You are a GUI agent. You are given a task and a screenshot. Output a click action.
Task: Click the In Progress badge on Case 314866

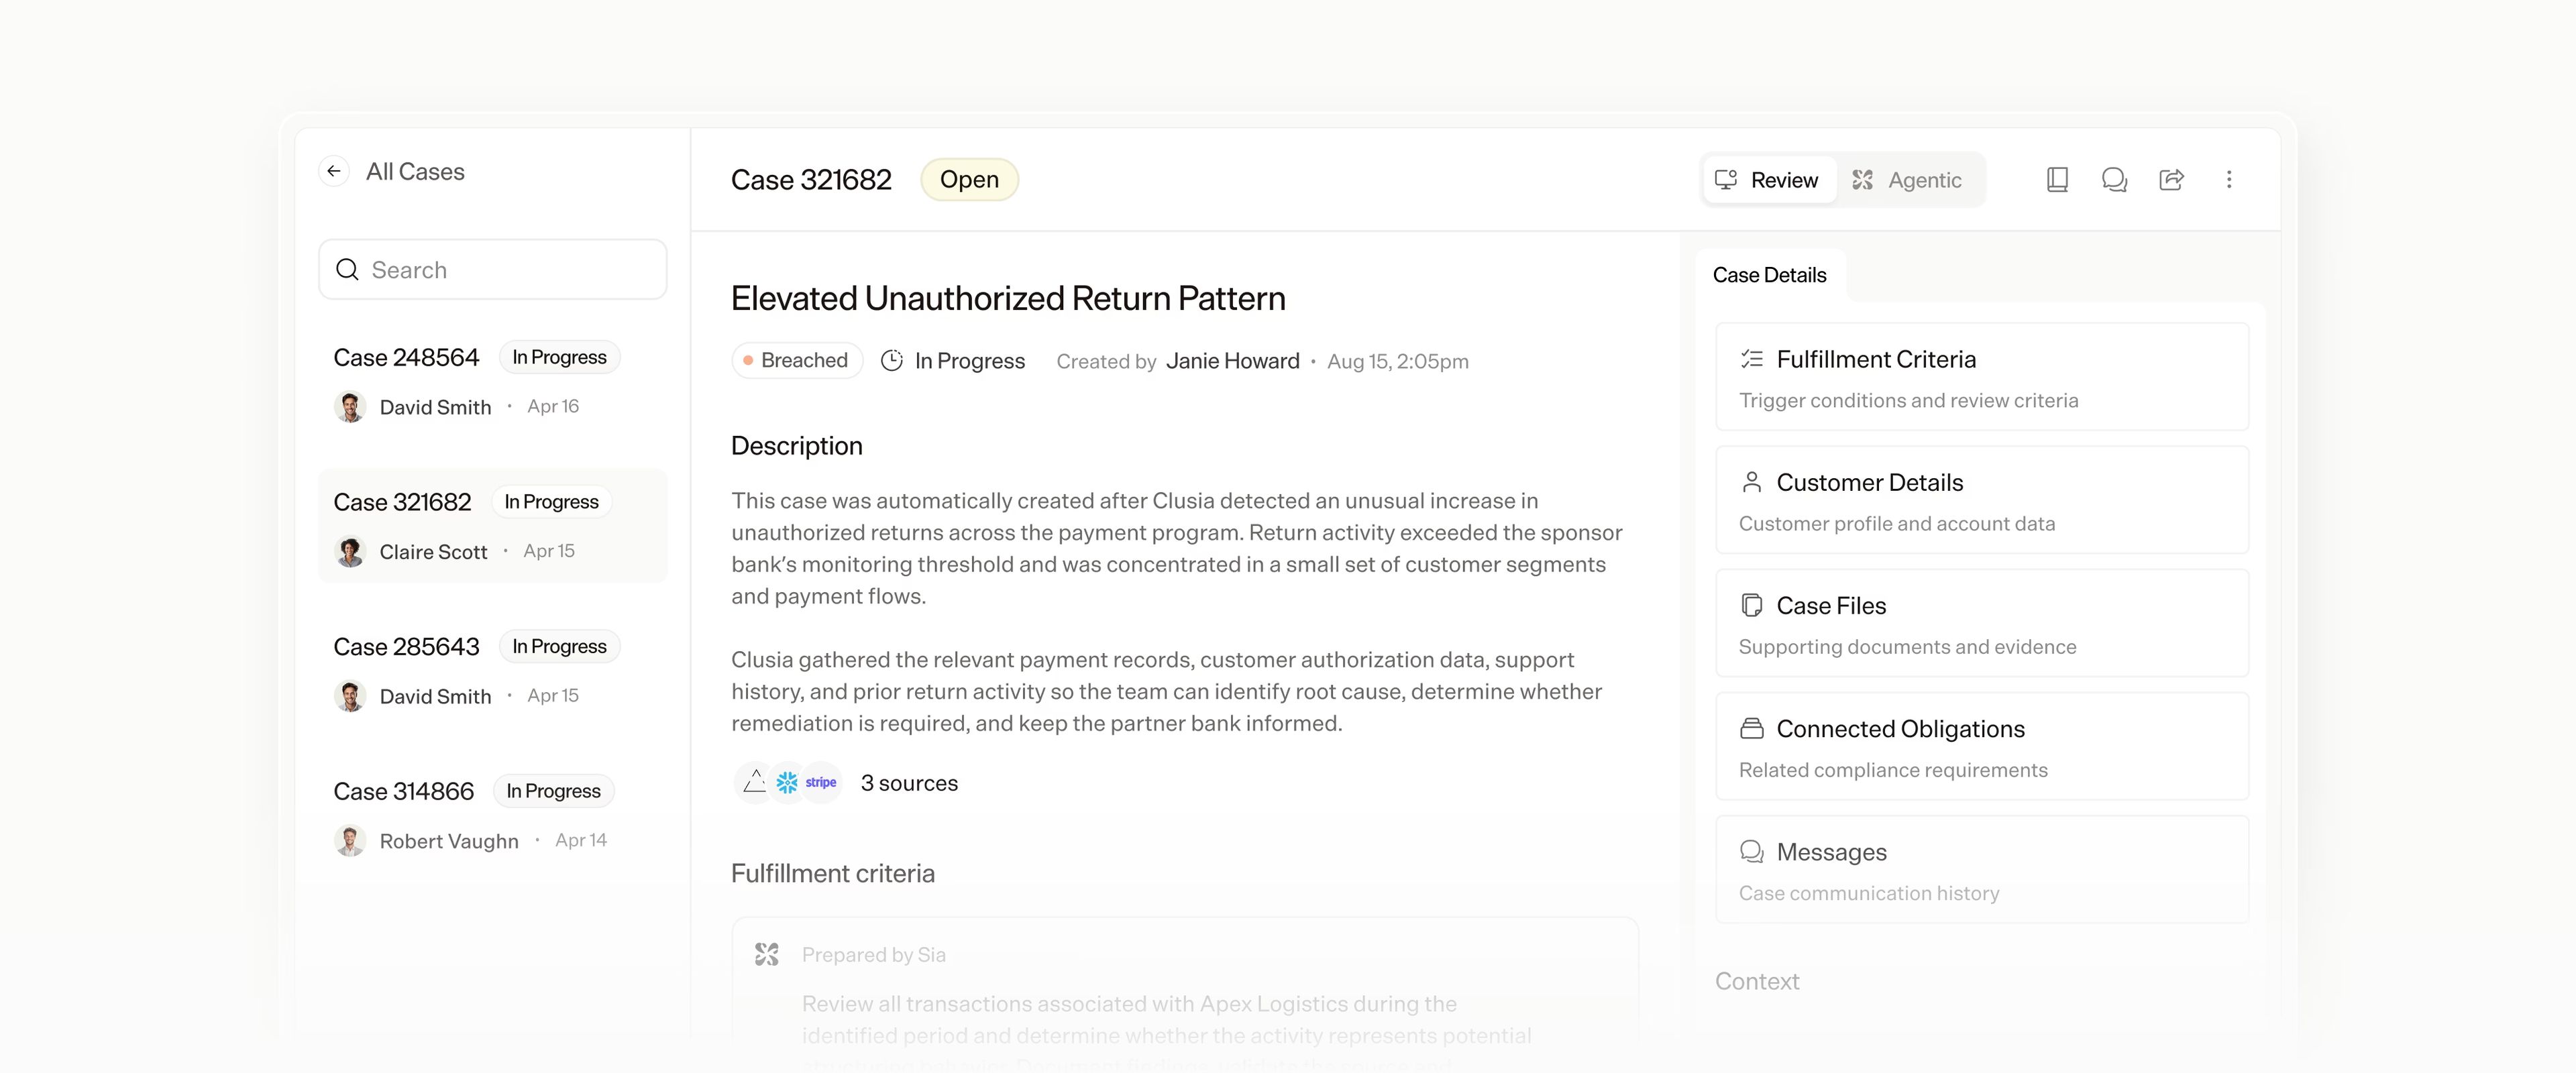(553, 791)
